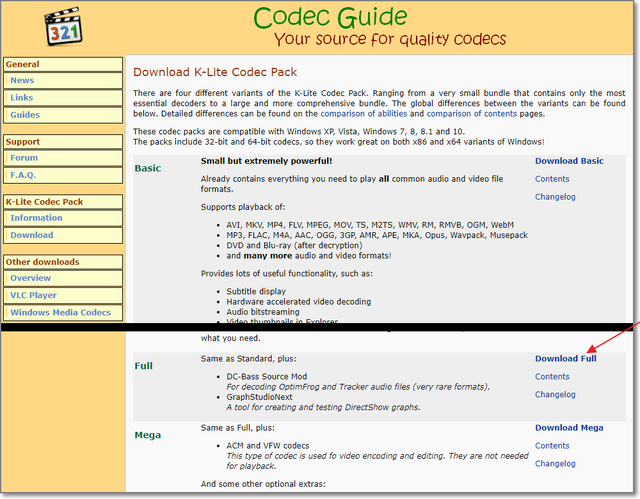640x499 pixels.
Task: Open K-Lite Codec Pack Information page
Action: [x=36, y=218]
